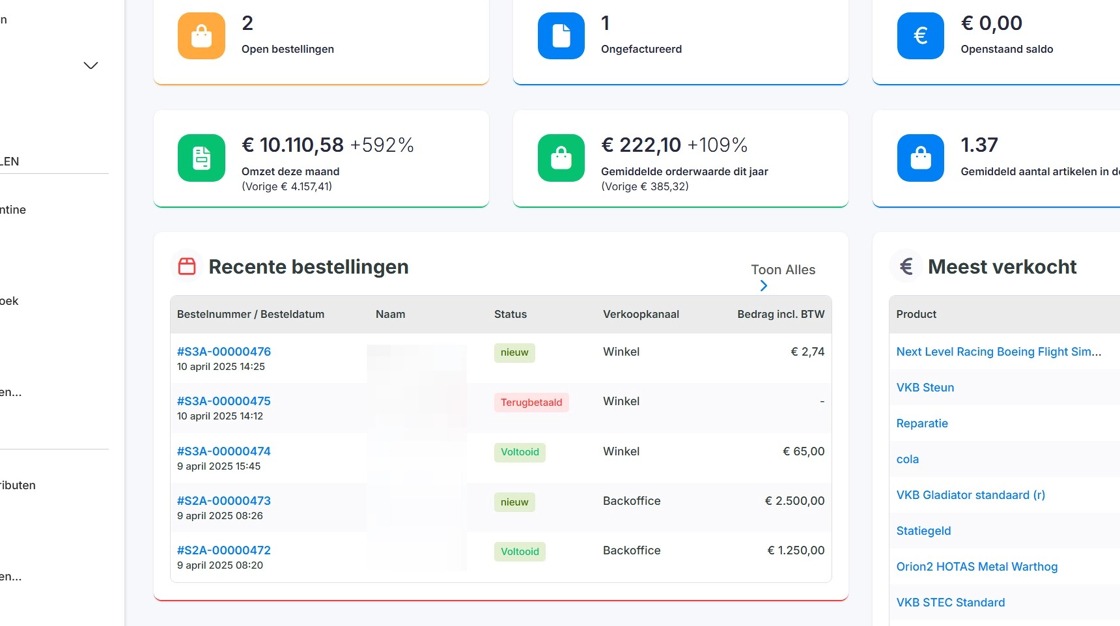The height and width of the screenshot is (626, 1120).
Task: Open product cola
Action: pyautogui.click(x=907, y=459)
